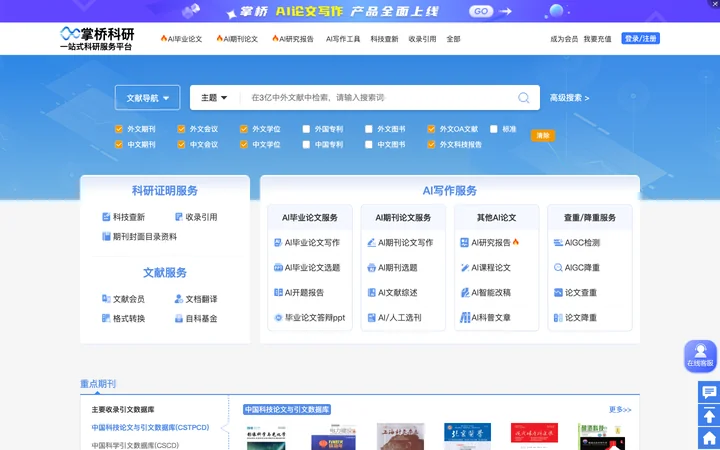720x450 pixels.
Task: Click the home icon on right sidebar
Action: point(709,438)
